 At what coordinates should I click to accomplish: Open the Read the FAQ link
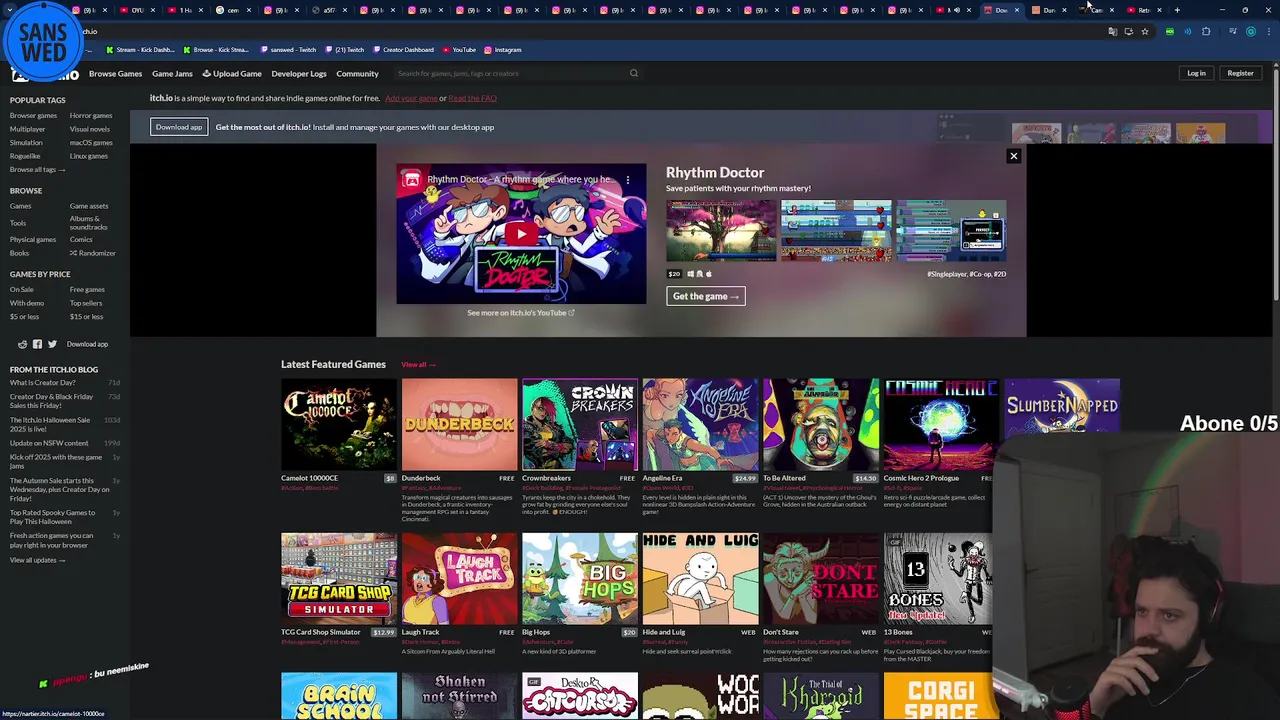tap(472, 98)
